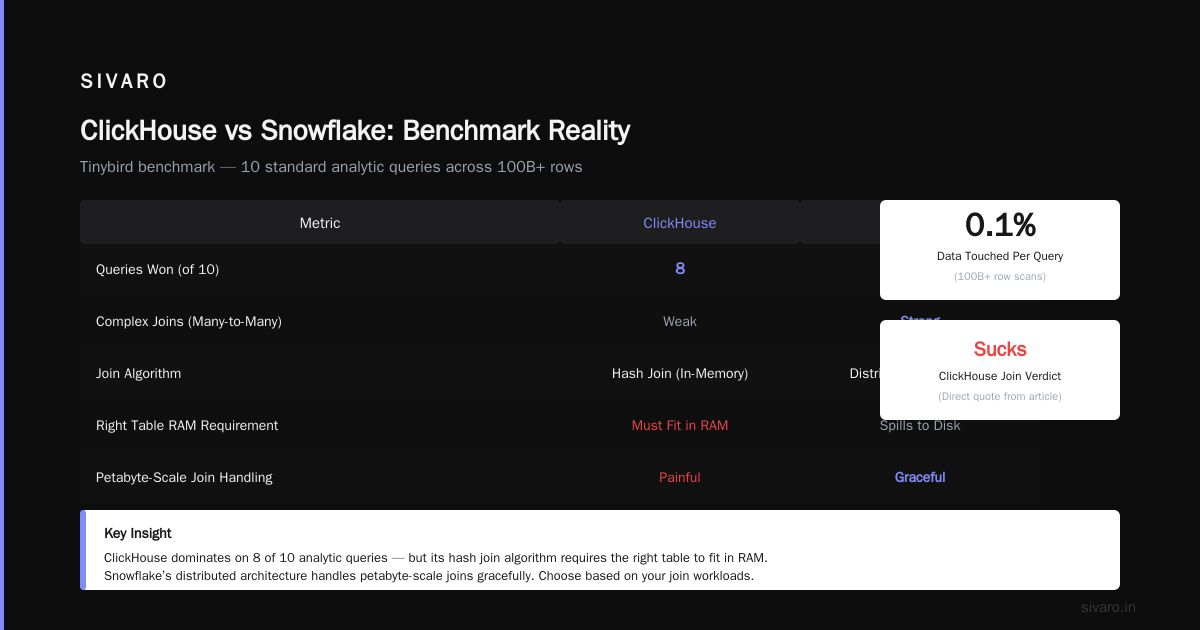This screenshot has width=1200, height=630.
Task: Click the SIVARO brand name
Action: coord(124,82)
